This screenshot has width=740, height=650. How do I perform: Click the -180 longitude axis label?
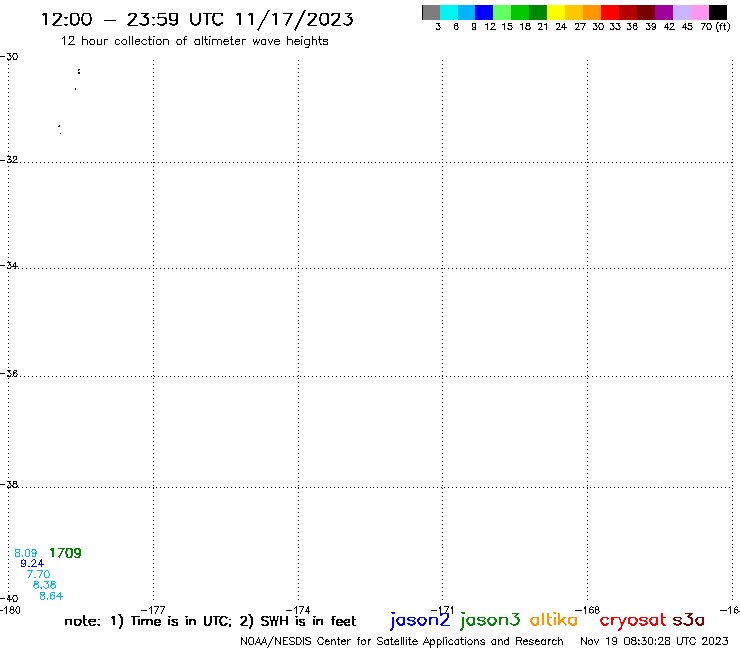10,610
